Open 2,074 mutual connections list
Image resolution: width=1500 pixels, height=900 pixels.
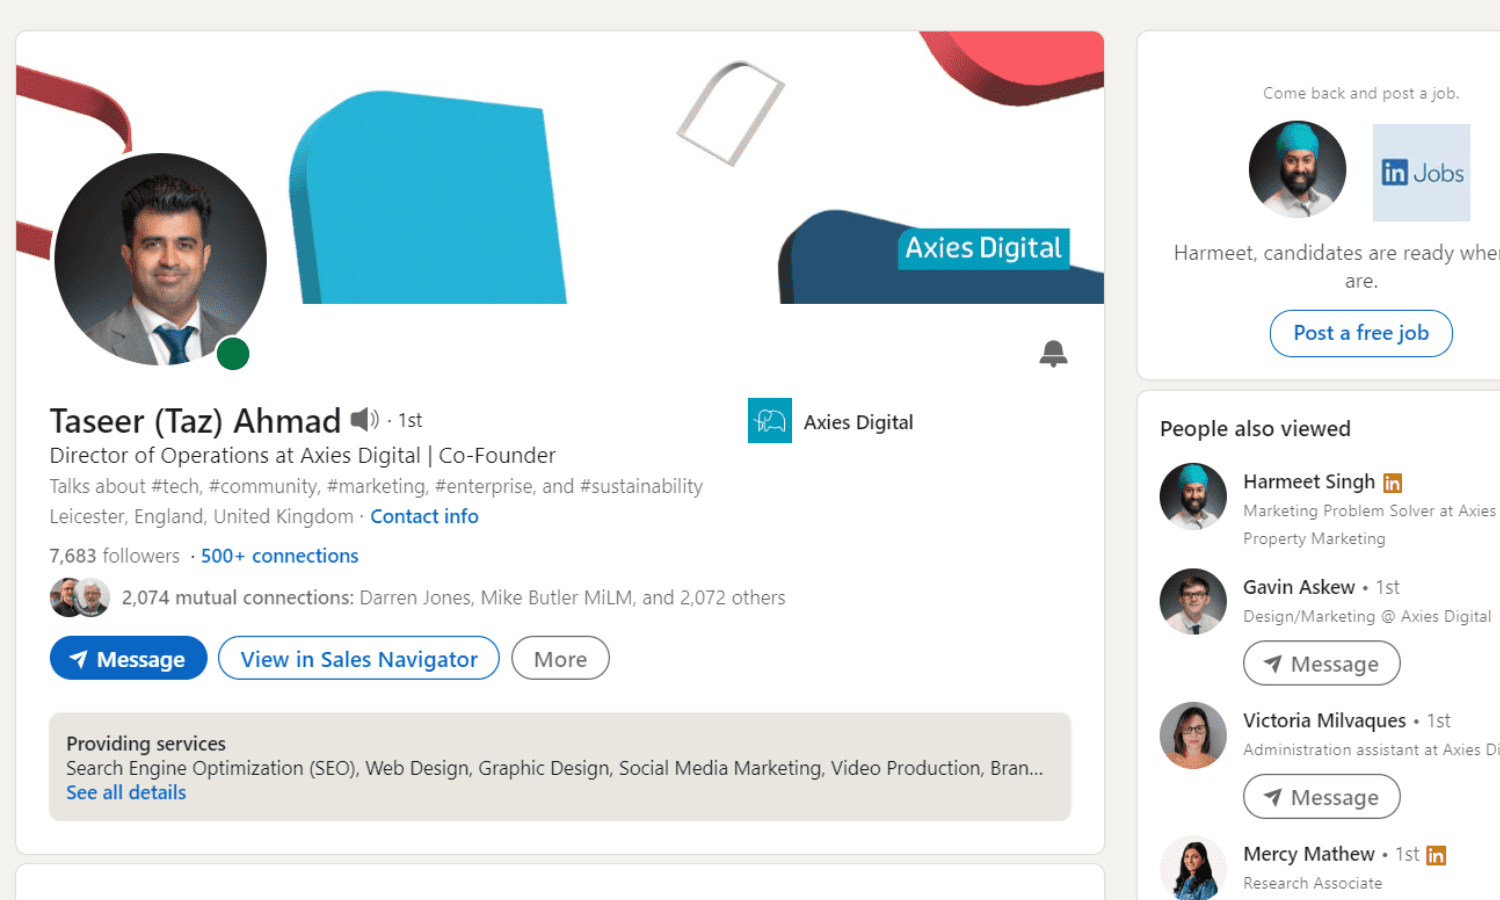453,597
